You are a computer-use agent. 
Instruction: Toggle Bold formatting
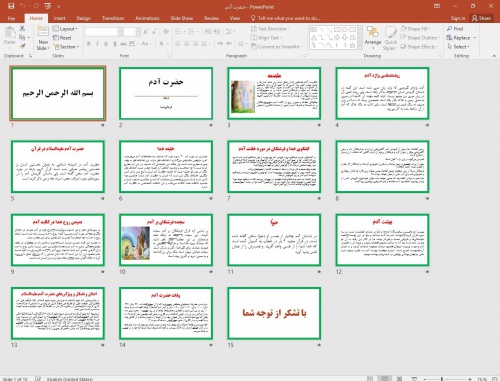[x=89, y=44]
